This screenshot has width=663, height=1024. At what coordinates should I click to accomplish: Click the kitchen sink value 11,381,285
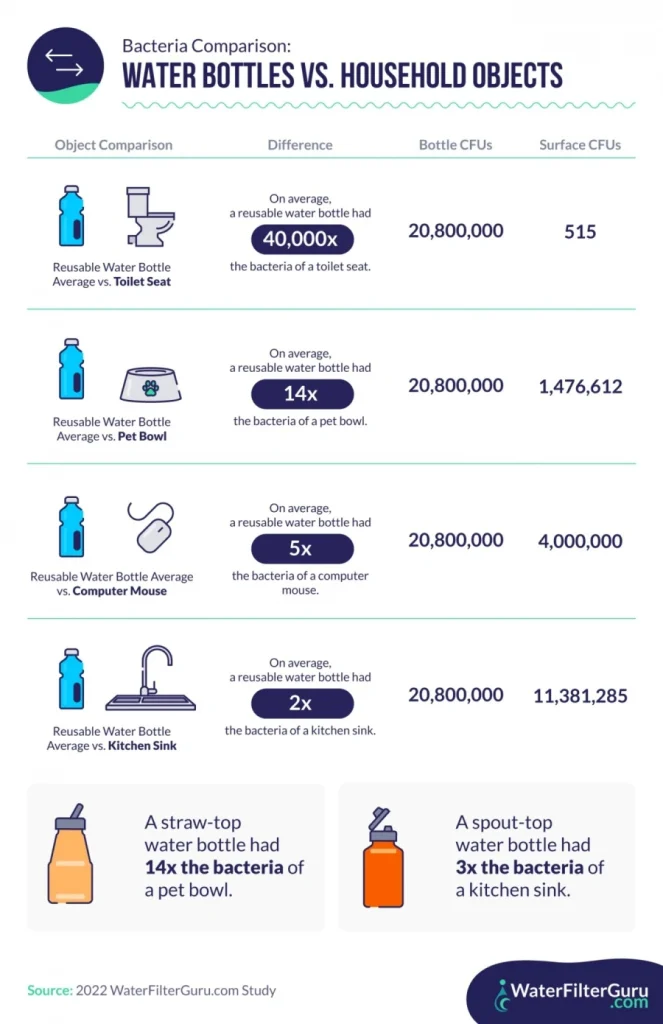tap(580, 696)
